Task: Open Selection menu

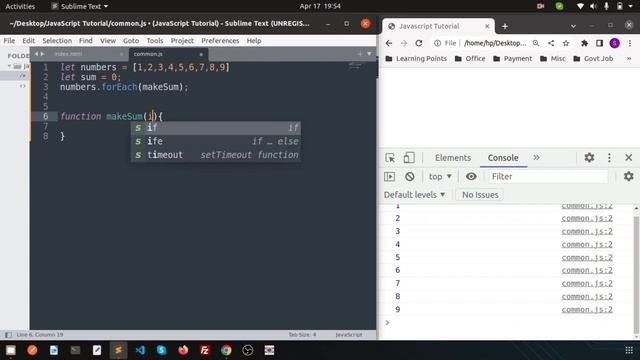Action: 57,41
